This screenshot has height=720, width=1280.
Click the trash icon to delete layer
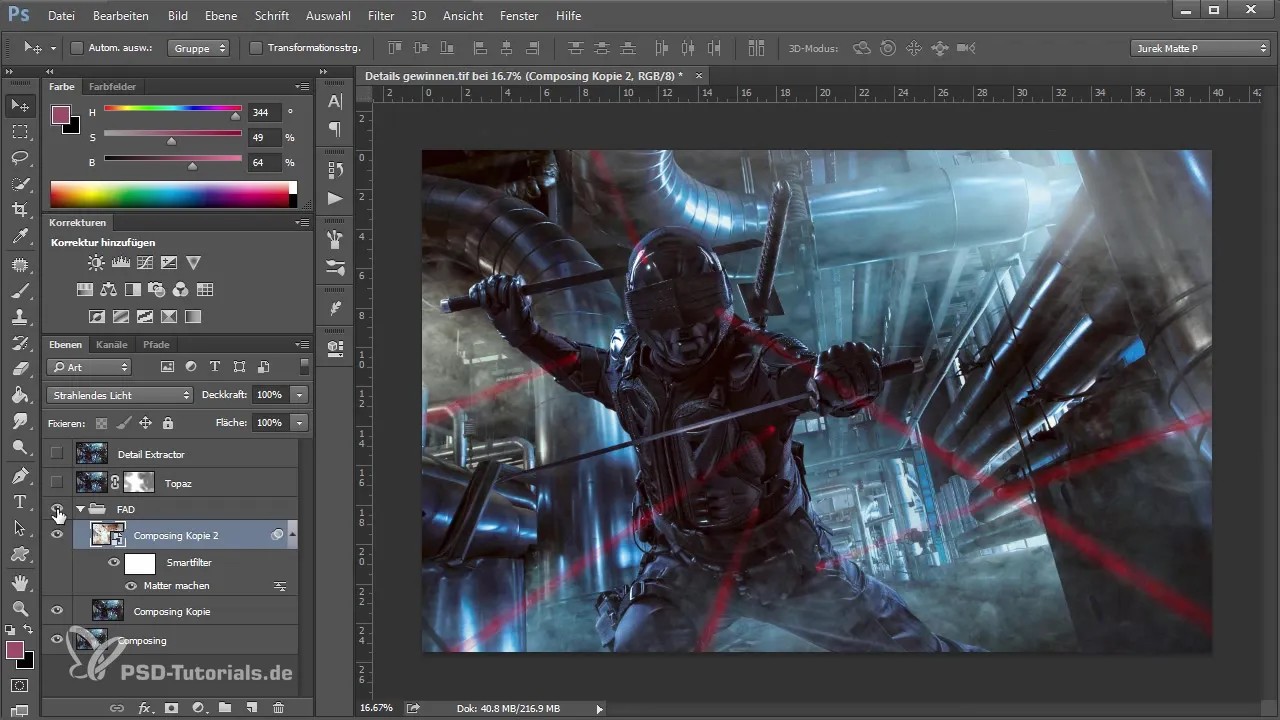coord(278,708)
